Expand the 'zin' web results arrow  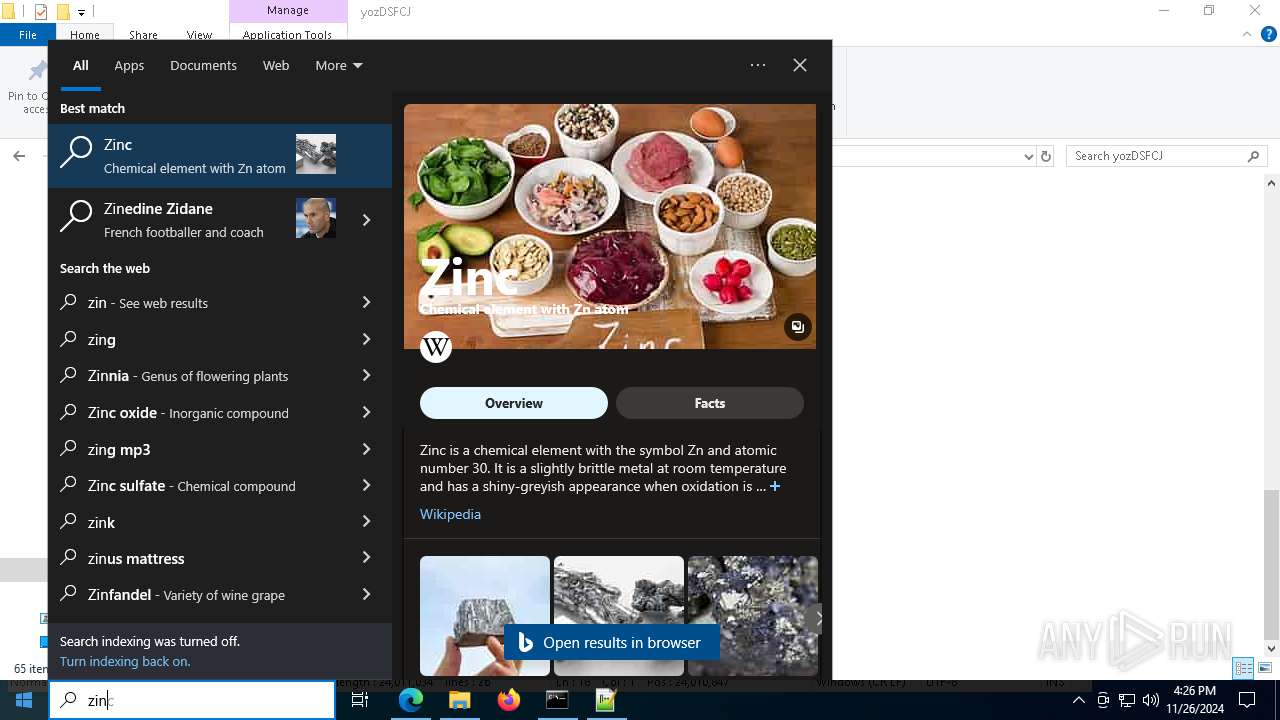point(366,302)
